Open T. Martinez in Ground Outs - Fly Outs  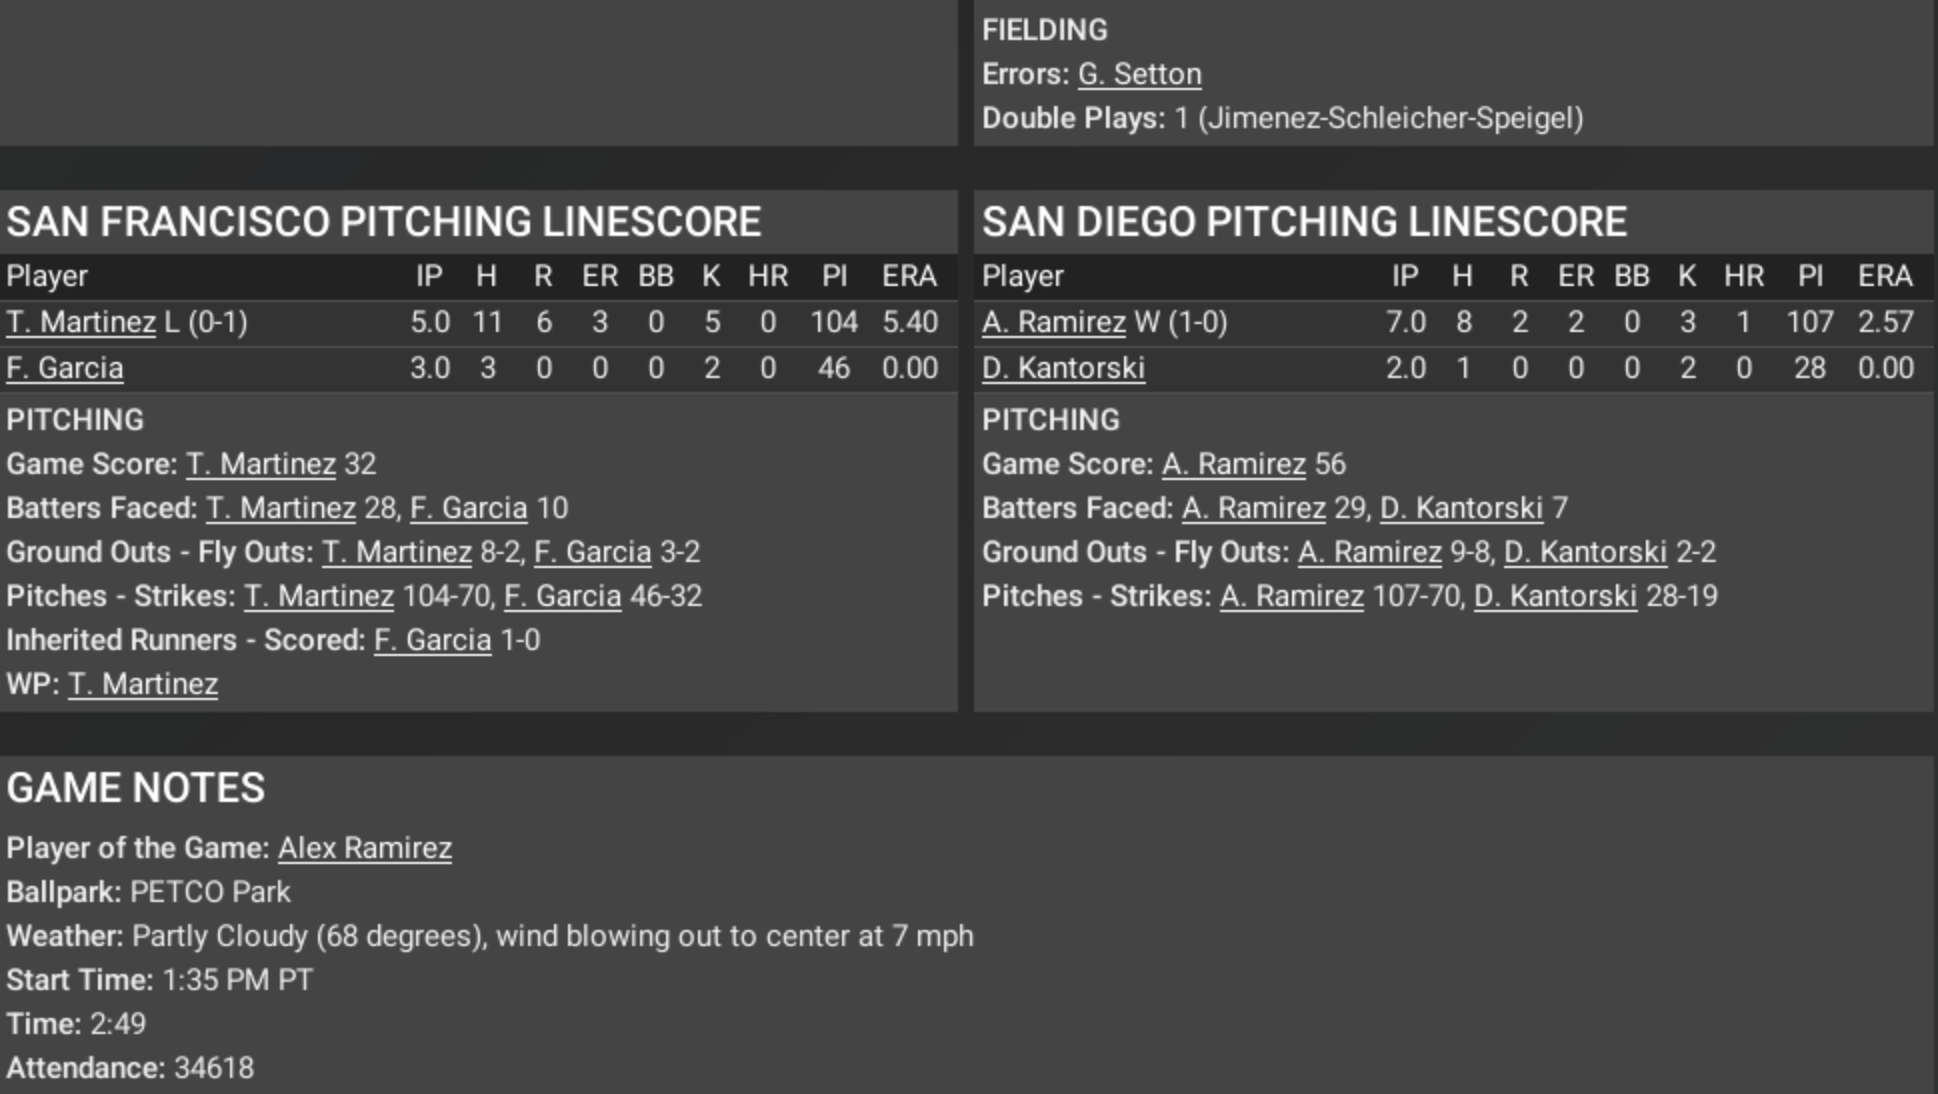click(x=396, y=552)
